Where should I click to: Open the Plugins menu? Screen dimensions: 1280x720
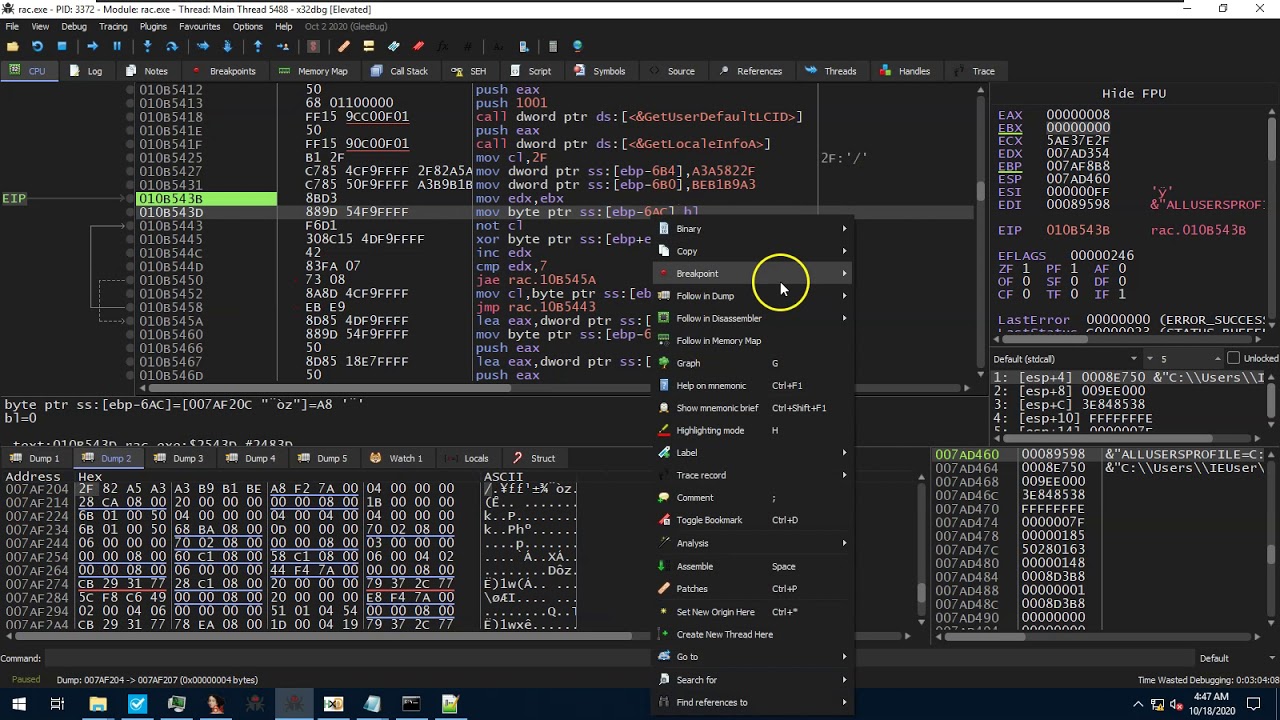point(153,26)
